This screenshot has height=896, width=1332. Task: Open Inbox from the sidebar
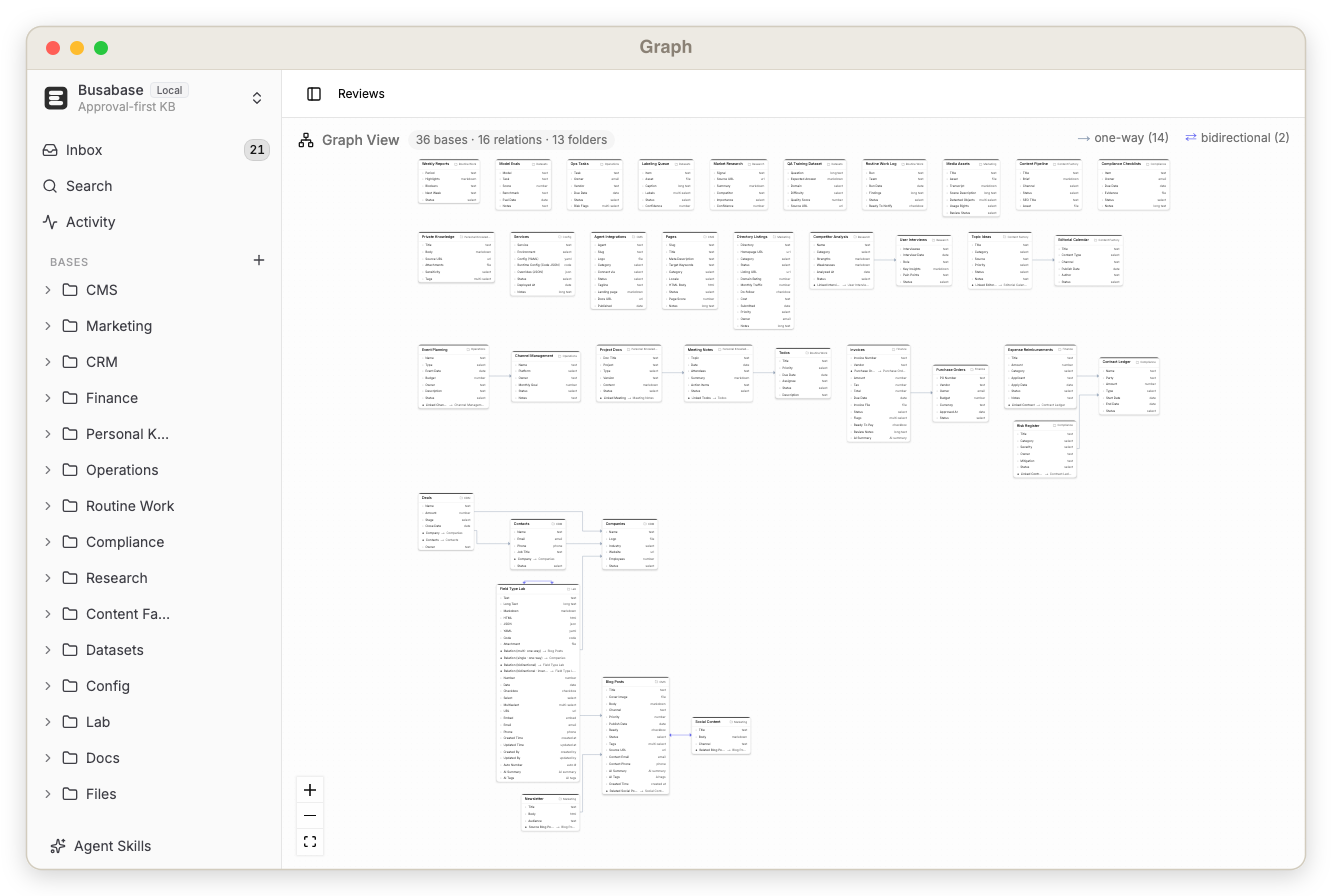(x=155, y=150)
